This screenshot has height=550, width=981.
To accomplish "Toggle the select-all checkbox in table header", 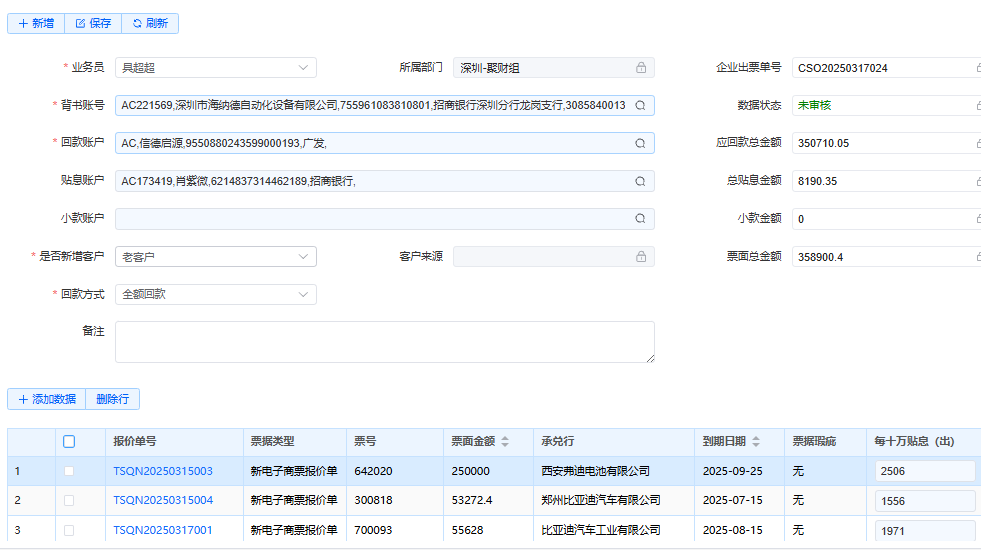I will click(x=69, y=441).
